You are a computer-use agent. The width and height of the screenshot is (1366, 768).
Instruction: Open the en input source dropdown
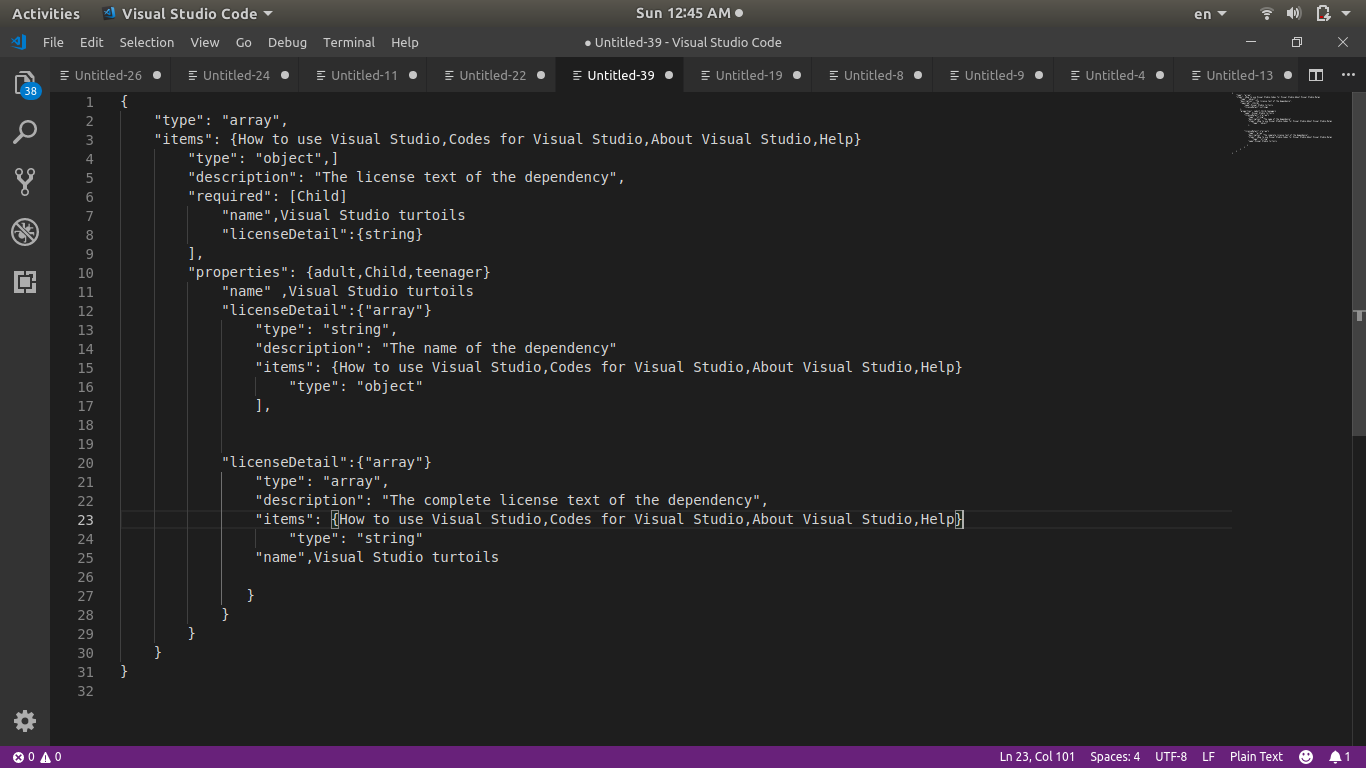tap(1210, 14)
